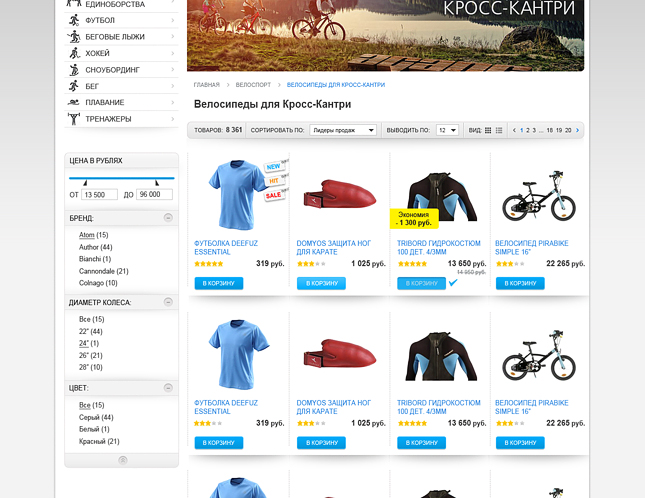Open second-row Tribord wetsuit thumbnail
The image size is (645, 498).
click(441, 356)
